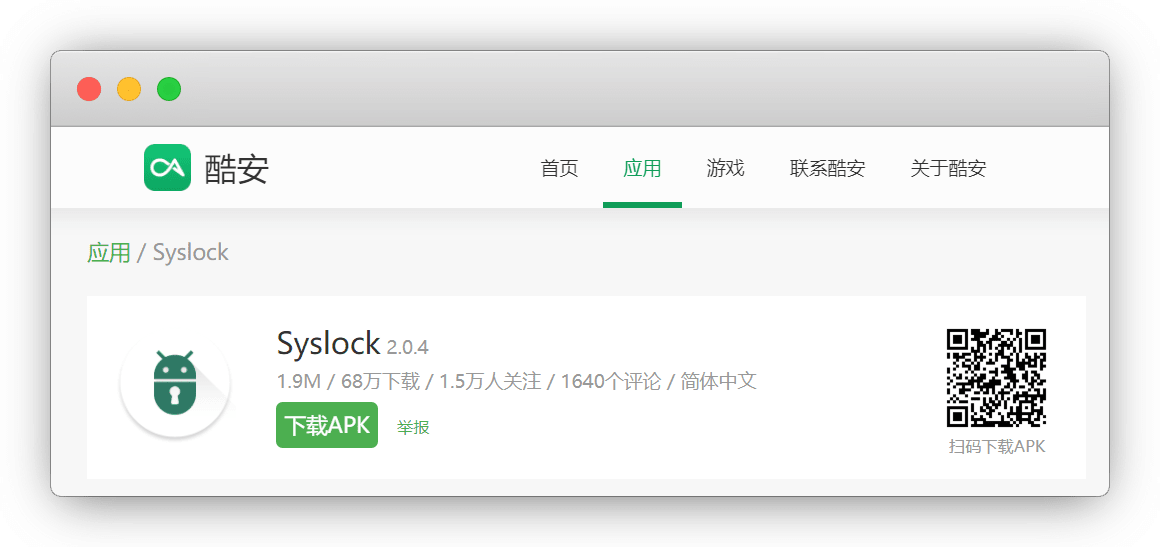Click the Syslock breadcrumb text
Image resolution: width=1160 pixels, height=547 pixels.
191,252
